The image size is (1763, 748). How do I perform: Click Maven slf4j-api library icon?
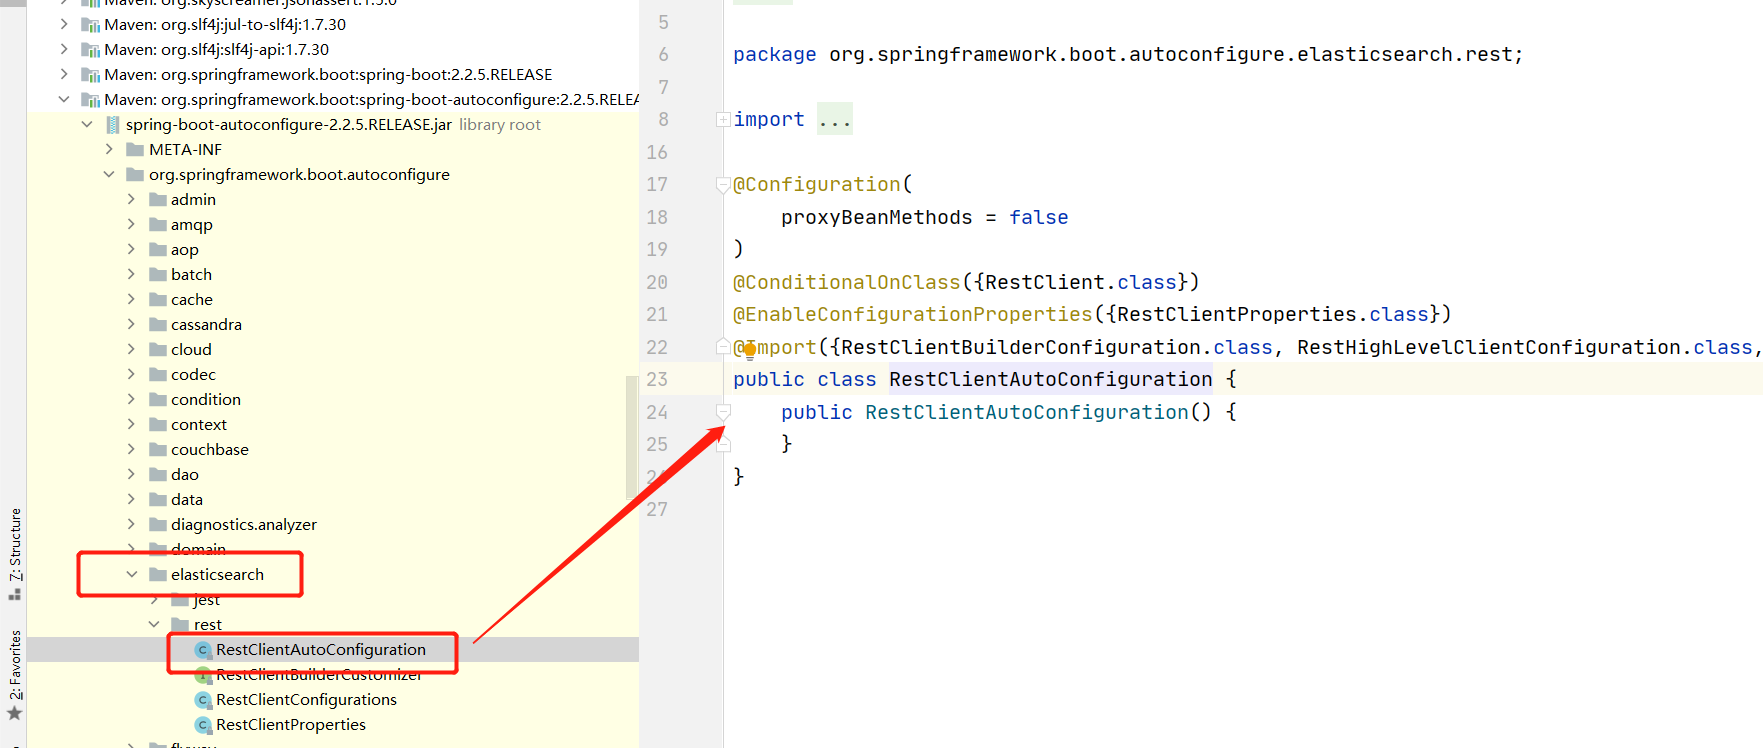point(90,50)
